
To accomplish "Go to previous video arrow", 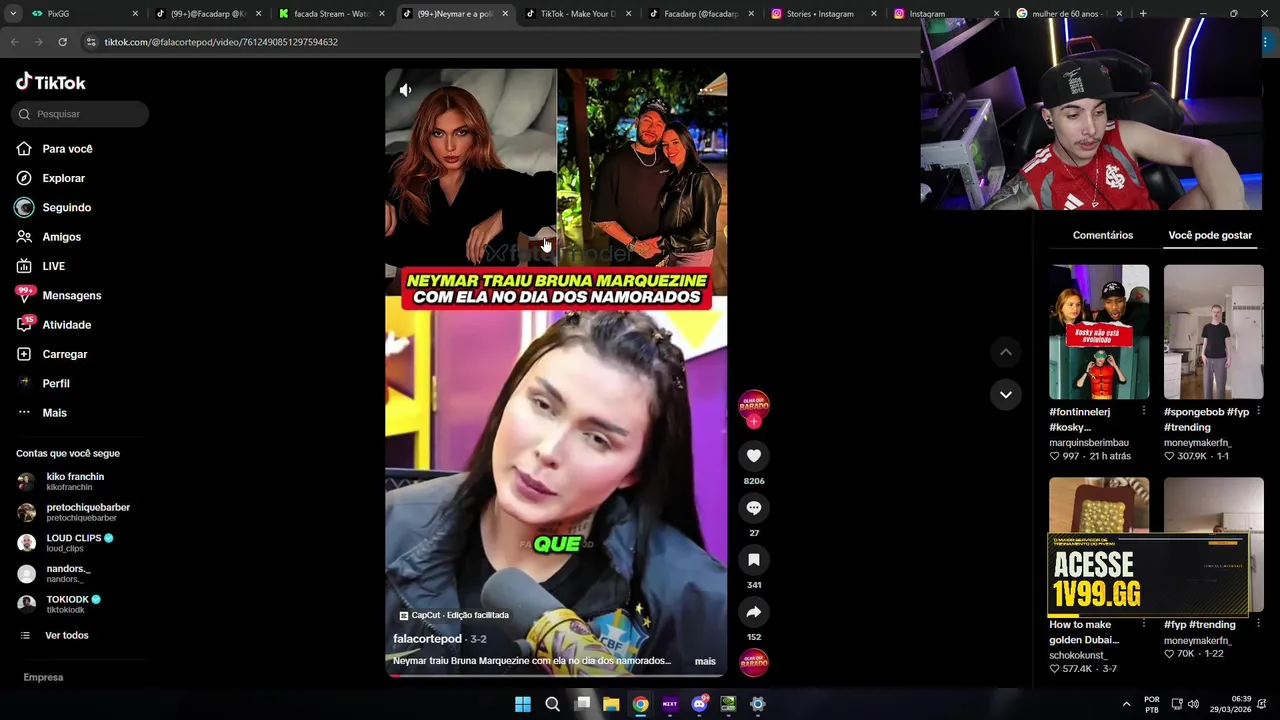I will point(1006,352).
